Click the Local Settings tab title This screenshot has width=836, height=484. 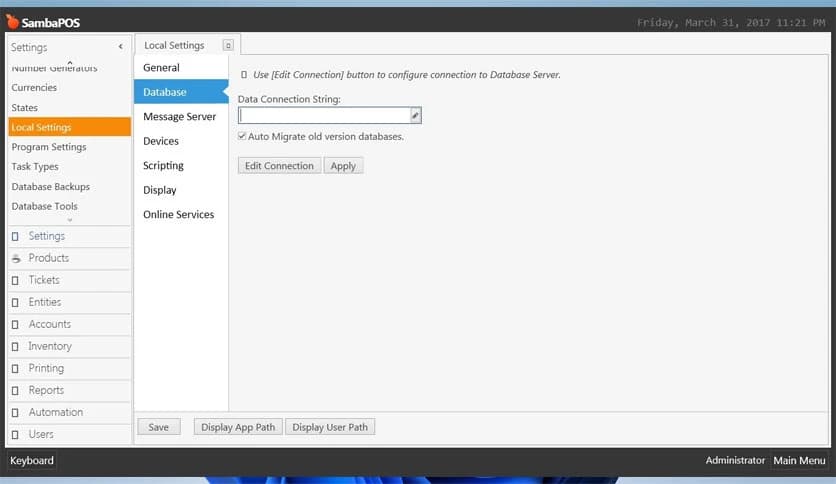coord(174,45)
